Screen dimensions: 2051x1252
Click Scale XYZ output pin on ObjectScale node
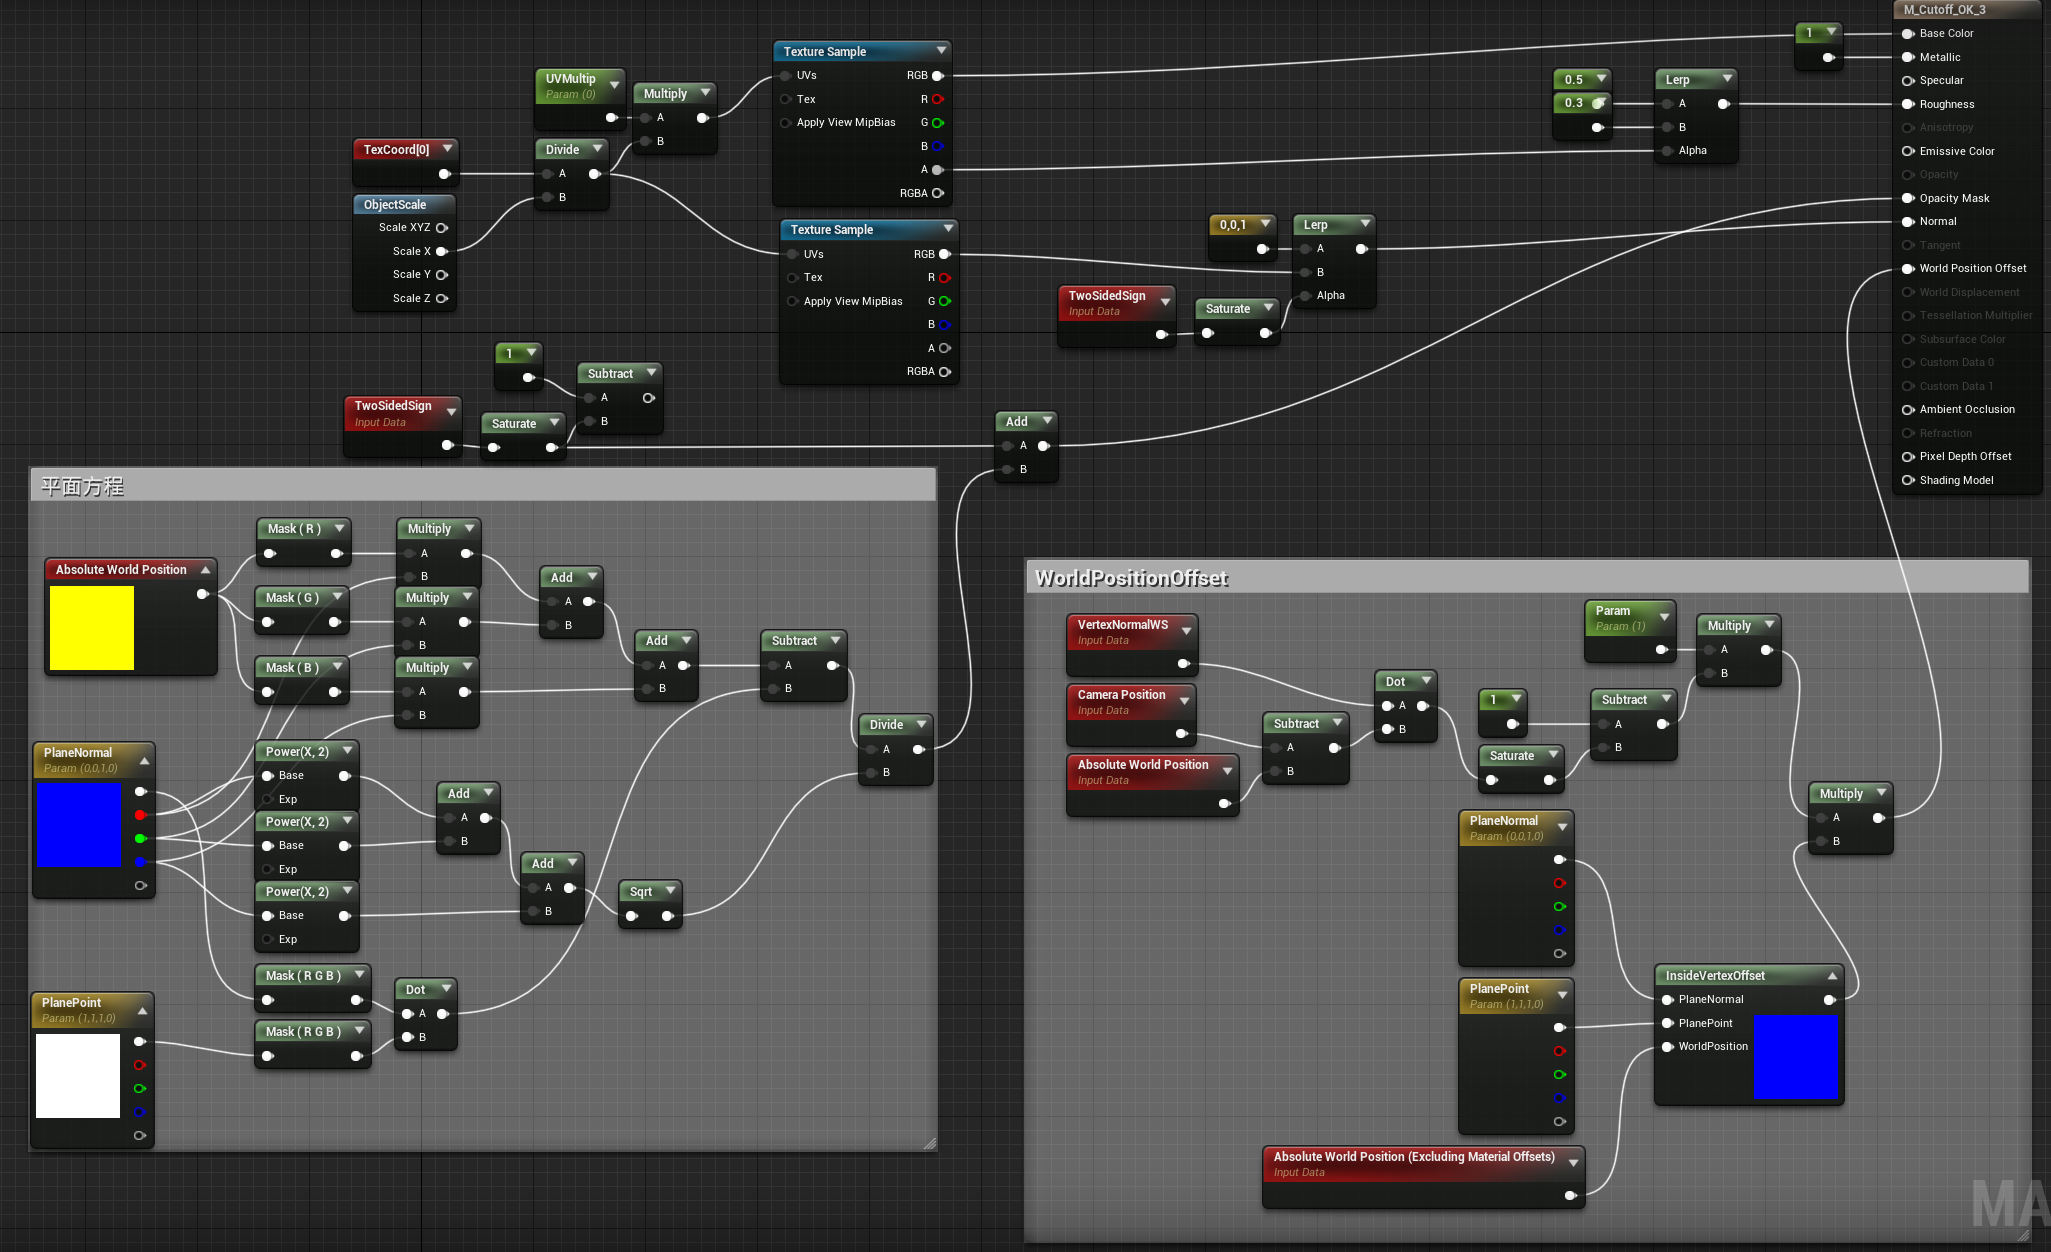pos(441,228)
